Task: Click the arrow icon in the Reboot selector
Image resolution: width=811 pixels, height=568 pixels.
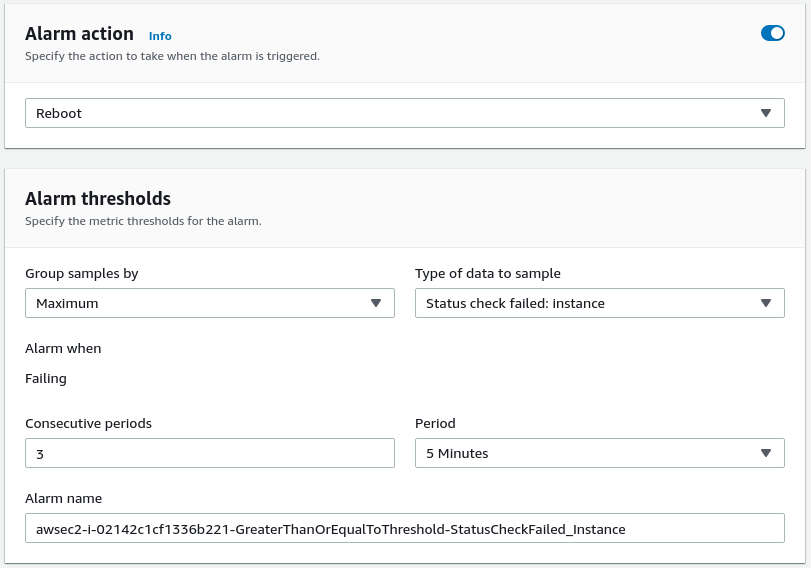Action: click(766, 113)
